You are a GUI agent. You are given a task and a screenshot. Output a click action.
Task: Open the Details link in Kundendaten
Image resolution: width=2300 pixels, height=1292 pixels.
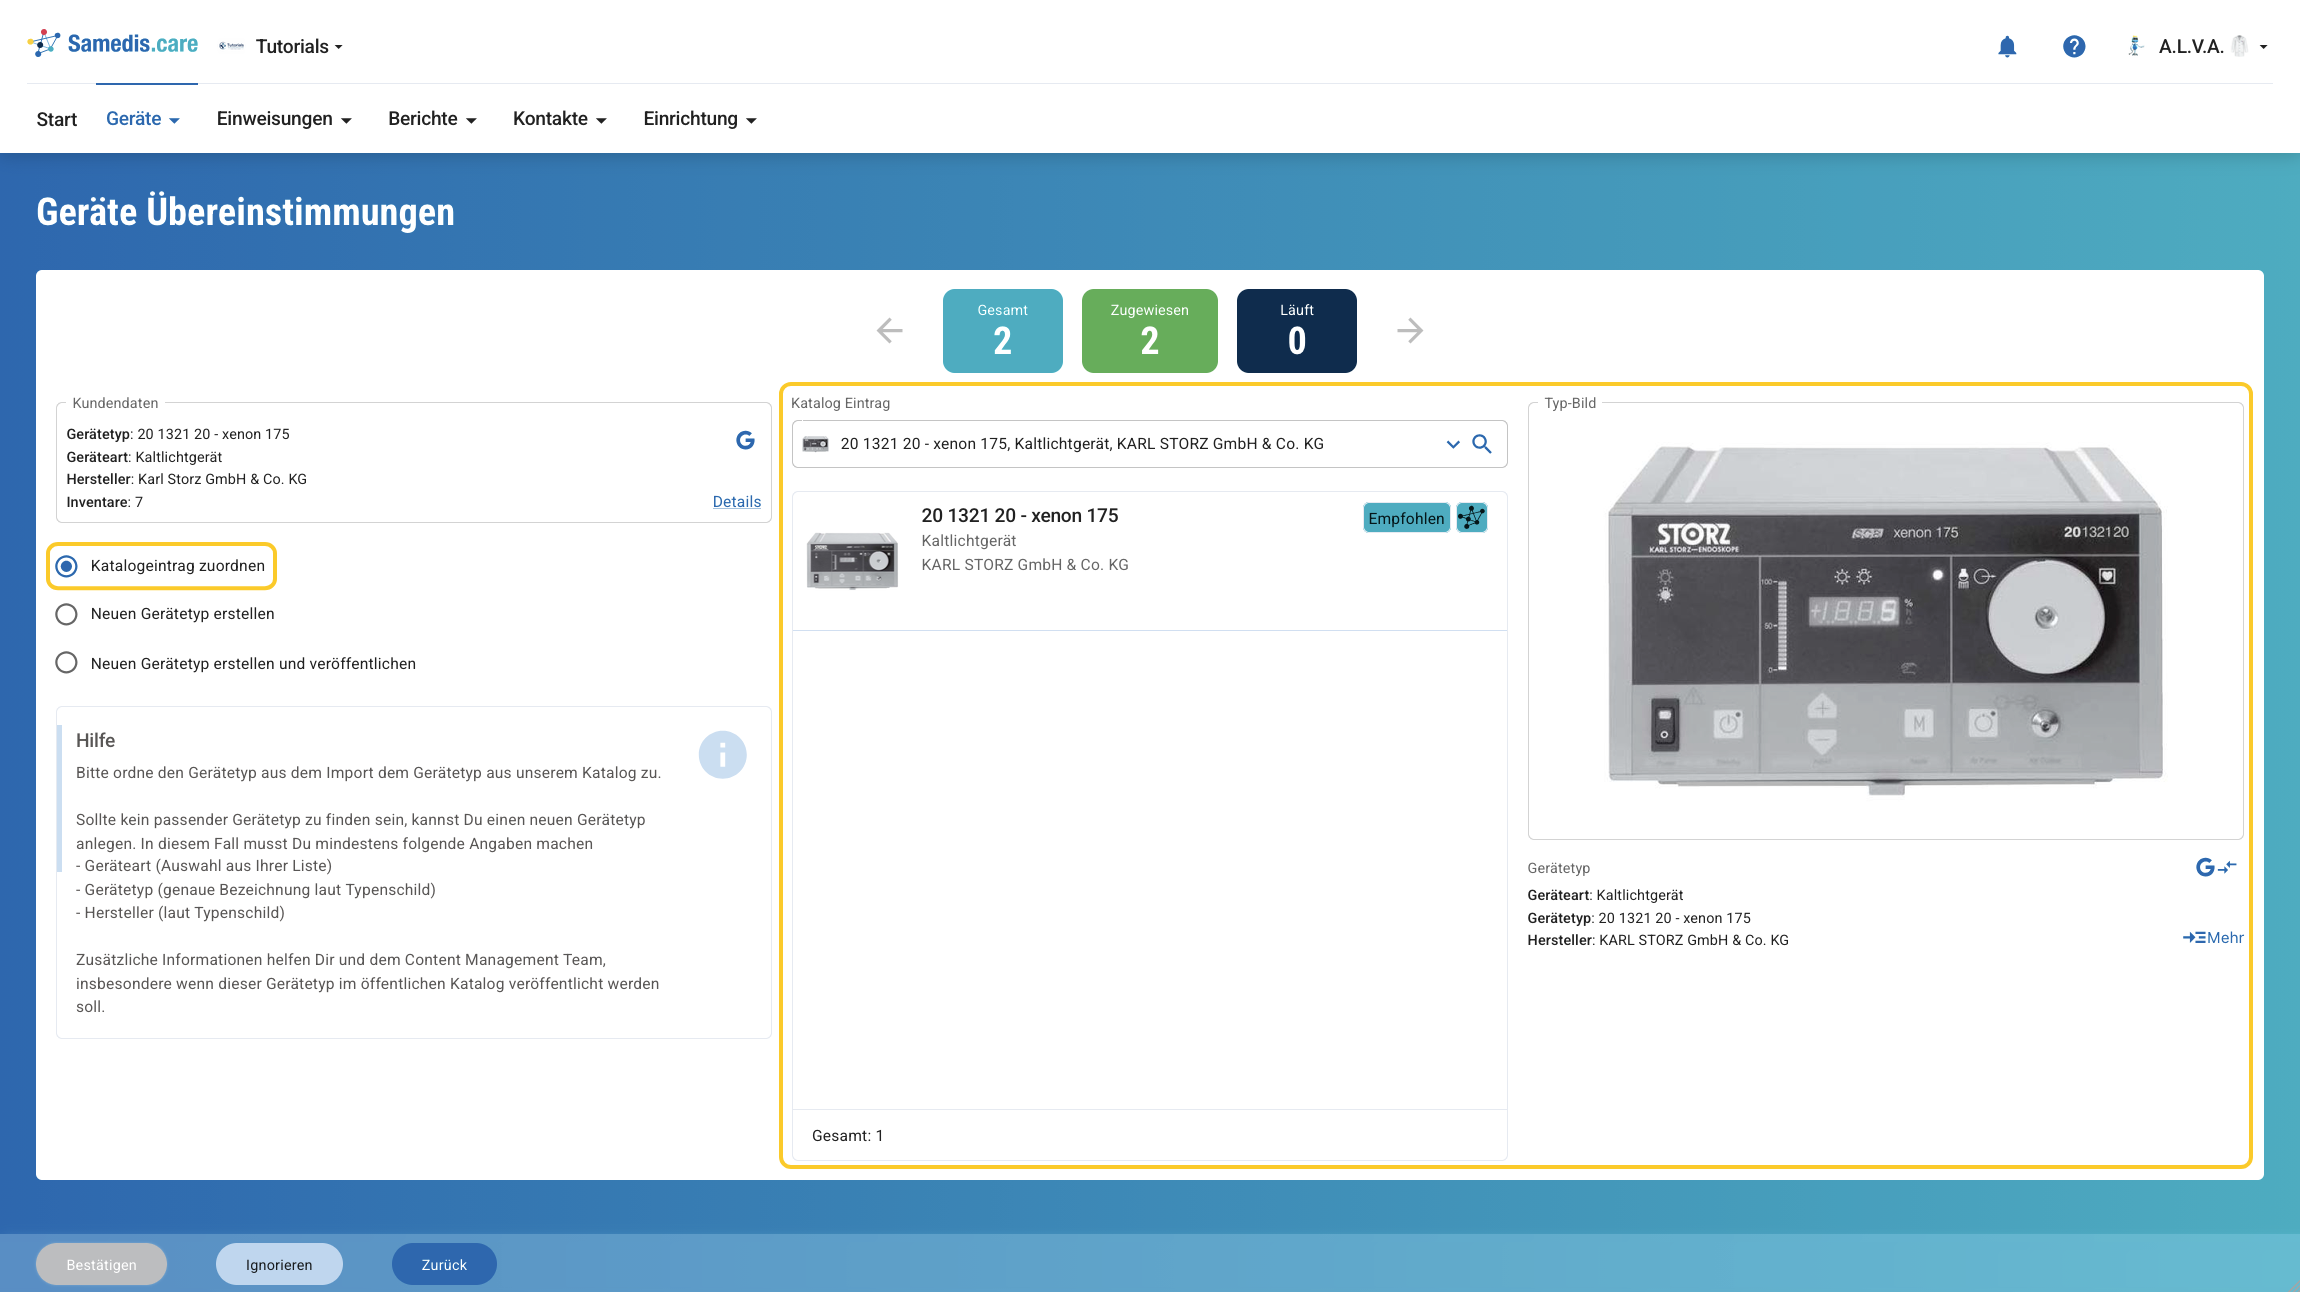point(737,502)
